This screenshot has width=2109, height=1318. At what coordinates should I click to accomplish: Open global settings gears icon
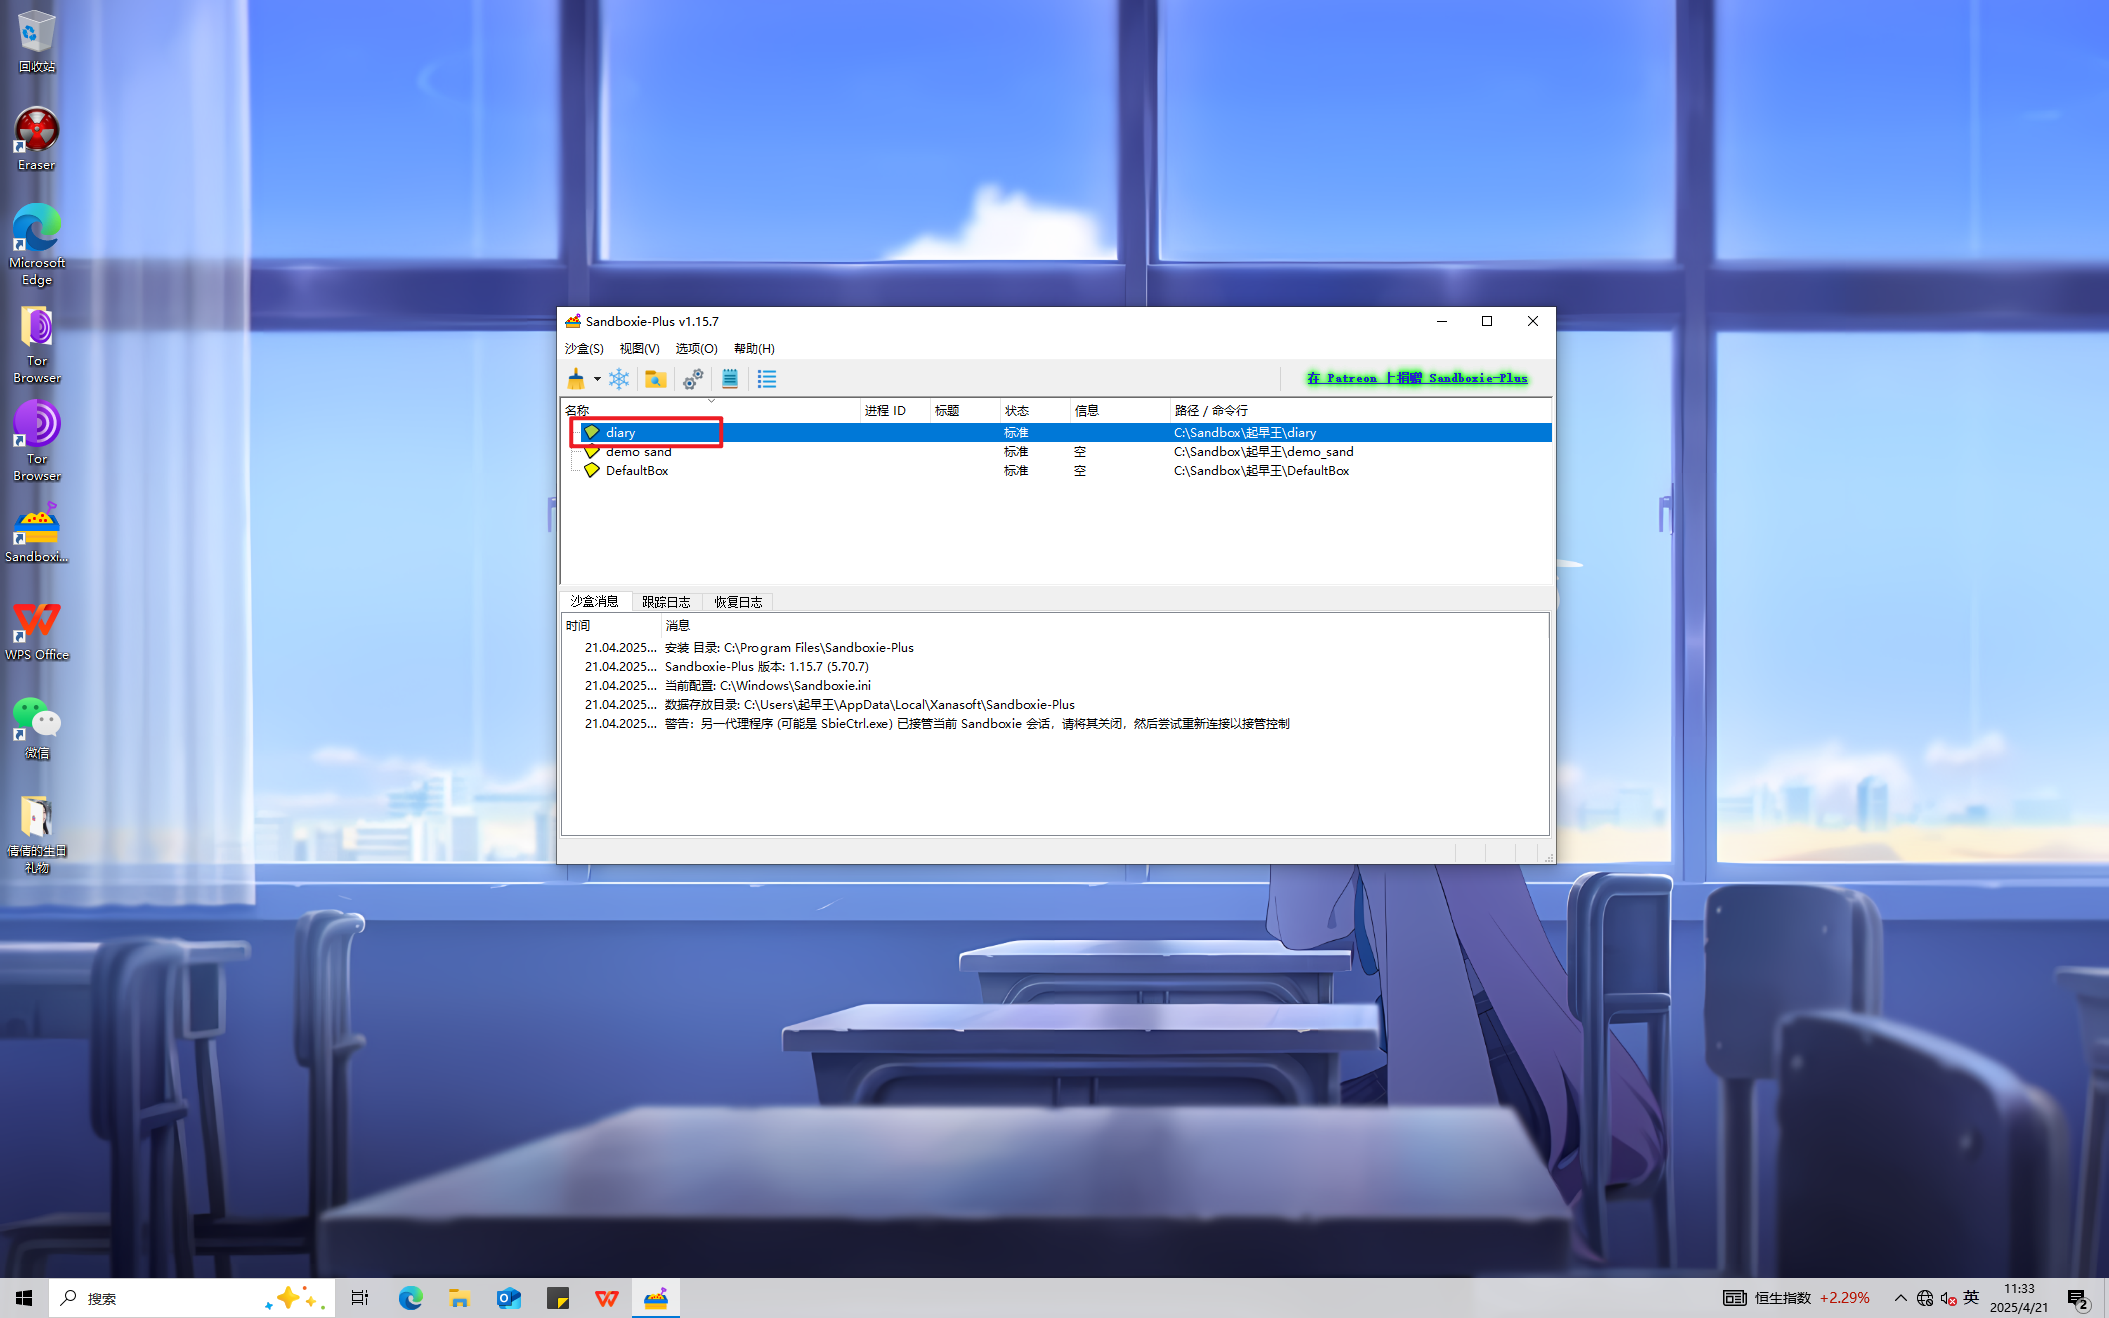(692, 379)
